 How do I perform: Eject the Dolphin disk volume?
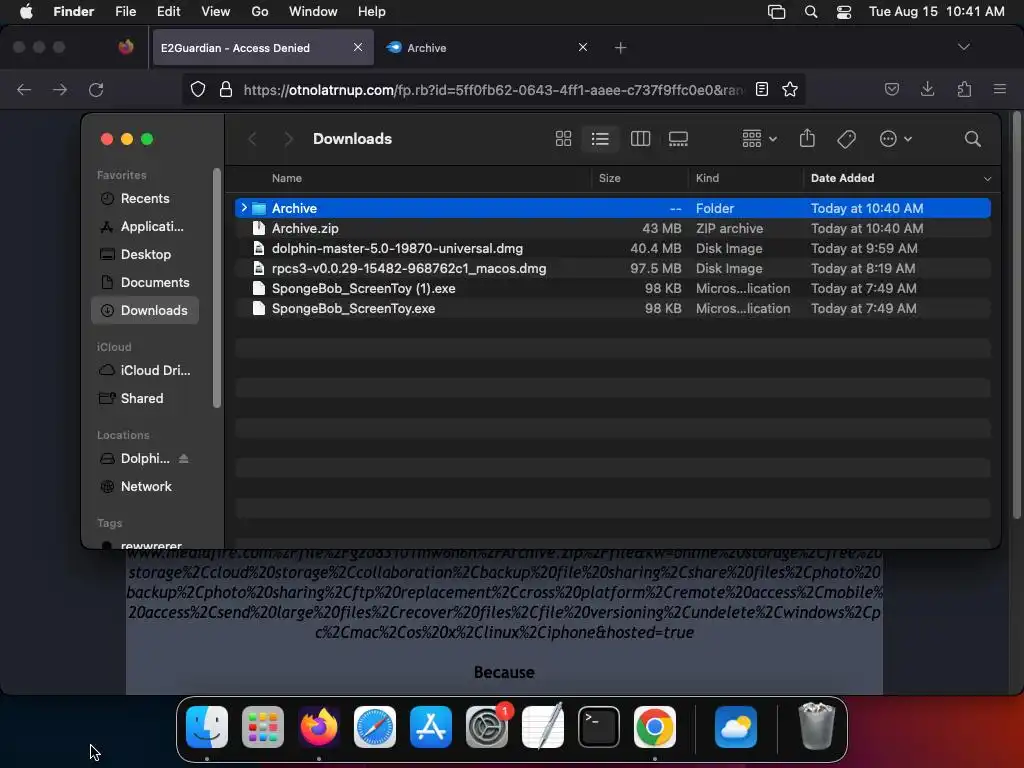[x=184, y=458]
